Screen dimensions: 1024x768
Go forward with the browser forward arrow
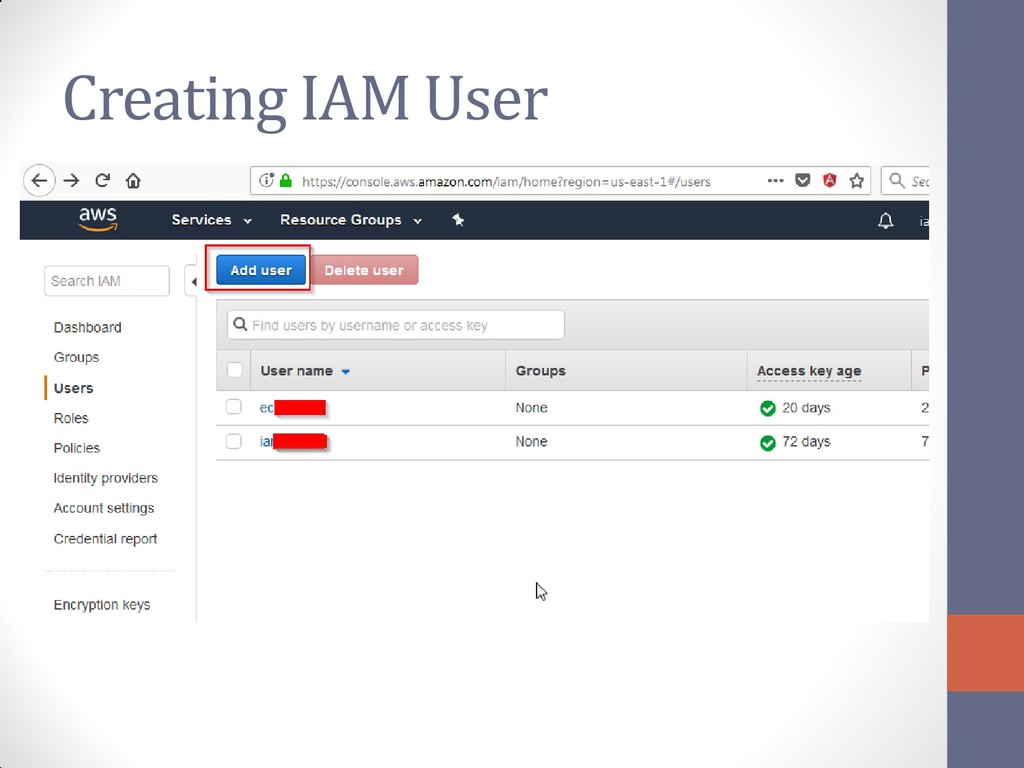pyautogui.click(x=71, y=181)
